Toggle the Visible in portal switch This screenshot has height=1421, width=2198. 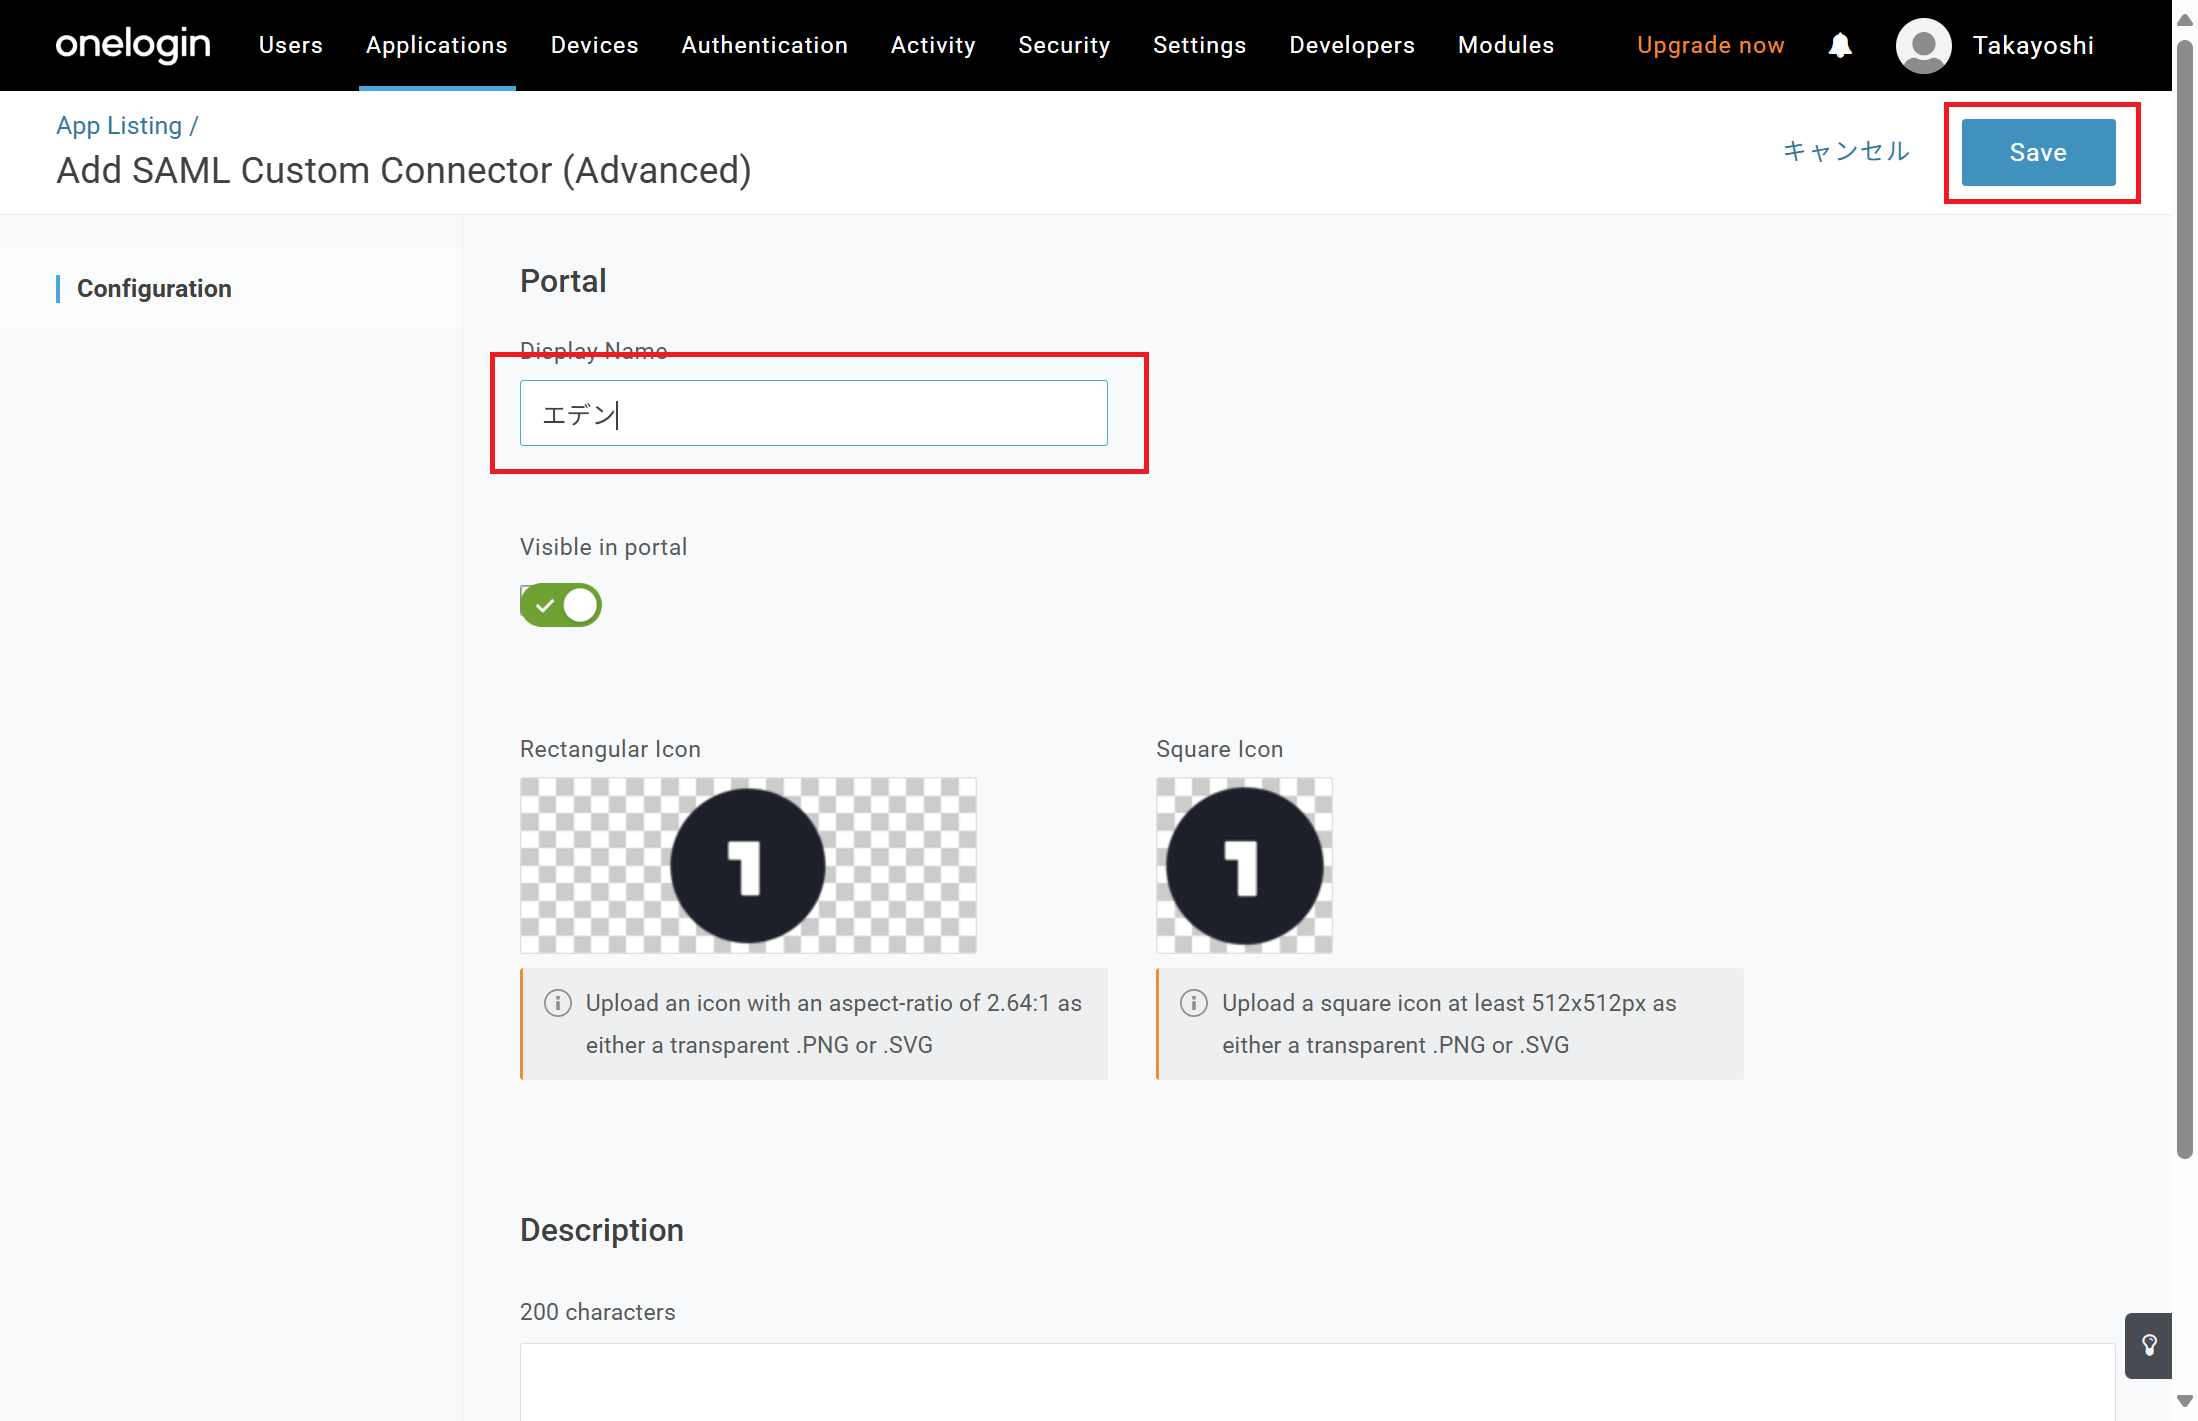coord(561,605)
